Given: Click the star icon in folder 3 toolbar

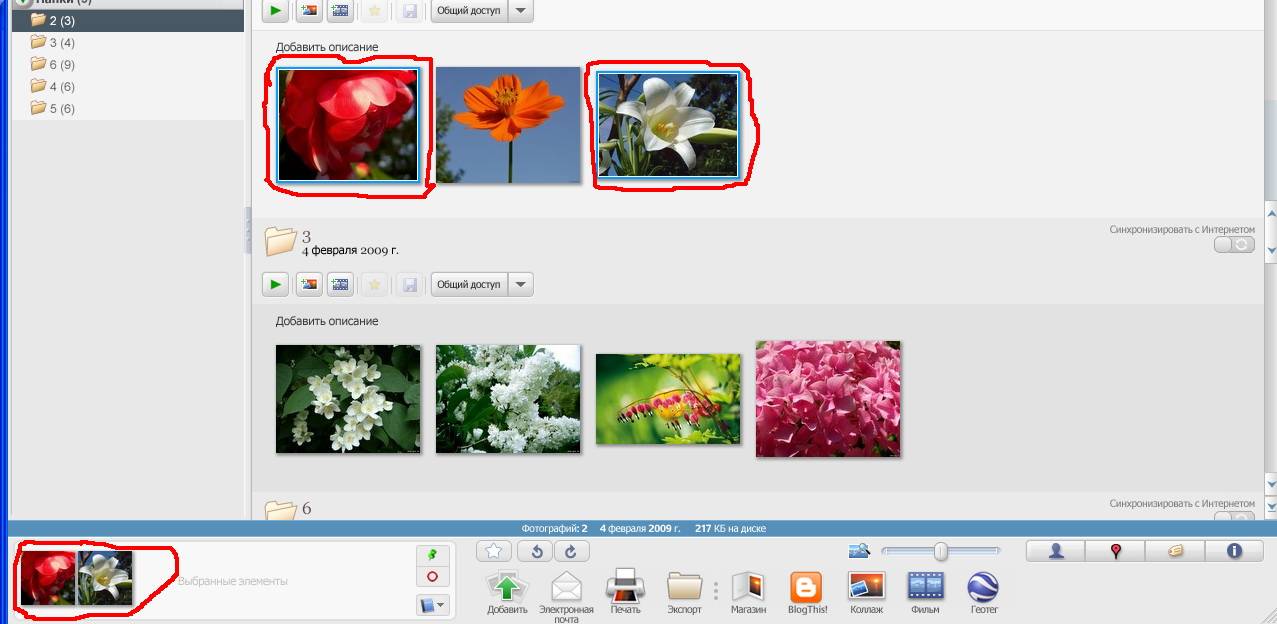Looking at the screenshot, I should (375, 284).
